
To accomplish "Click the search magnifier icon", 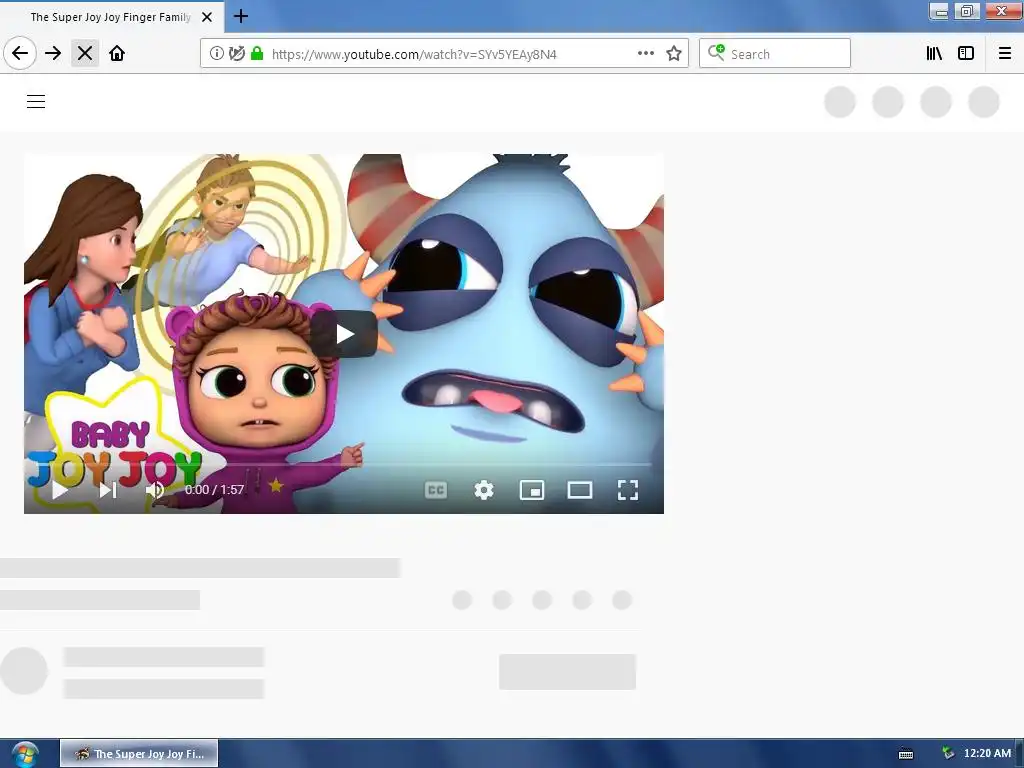I will [x=716, y=53].
